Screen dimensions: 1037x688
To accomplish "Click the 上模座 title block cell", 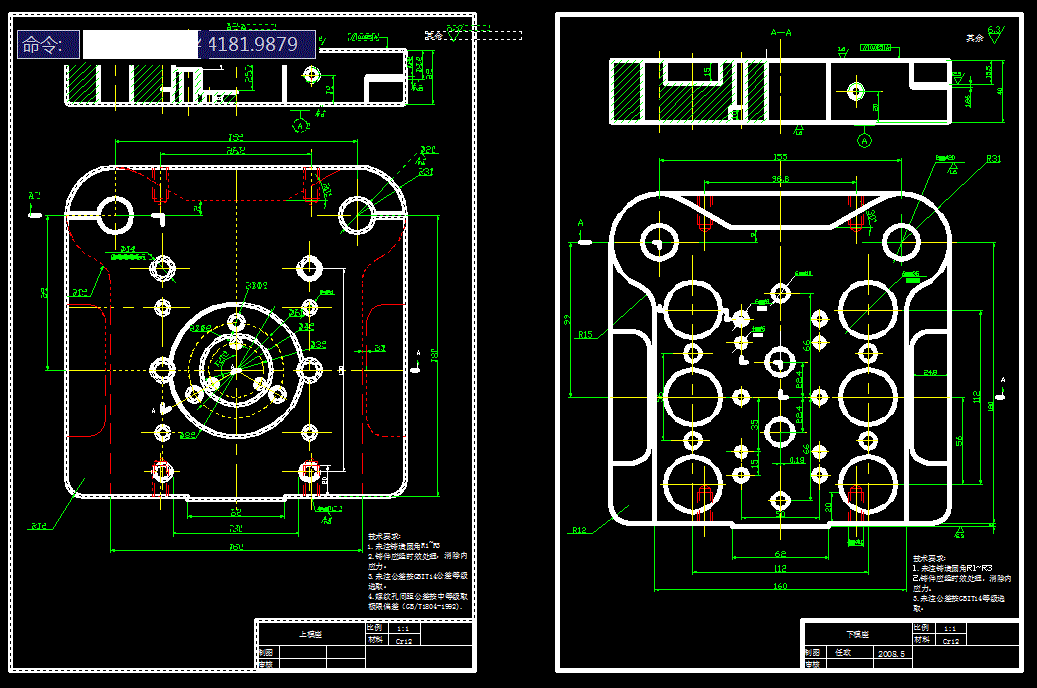I will pos(310,634).
